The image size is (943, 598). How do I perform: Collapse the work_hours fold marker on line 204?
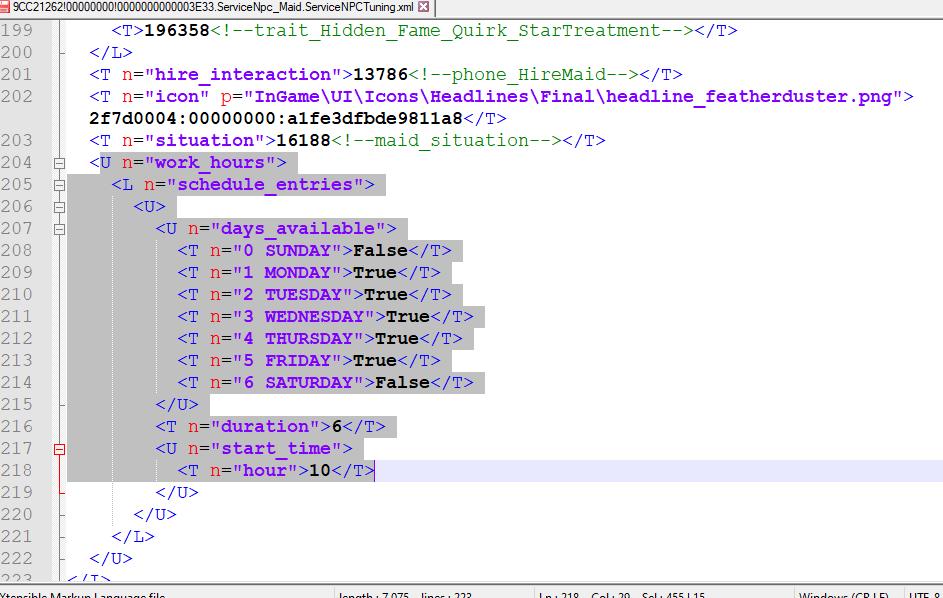pos(60,163)
